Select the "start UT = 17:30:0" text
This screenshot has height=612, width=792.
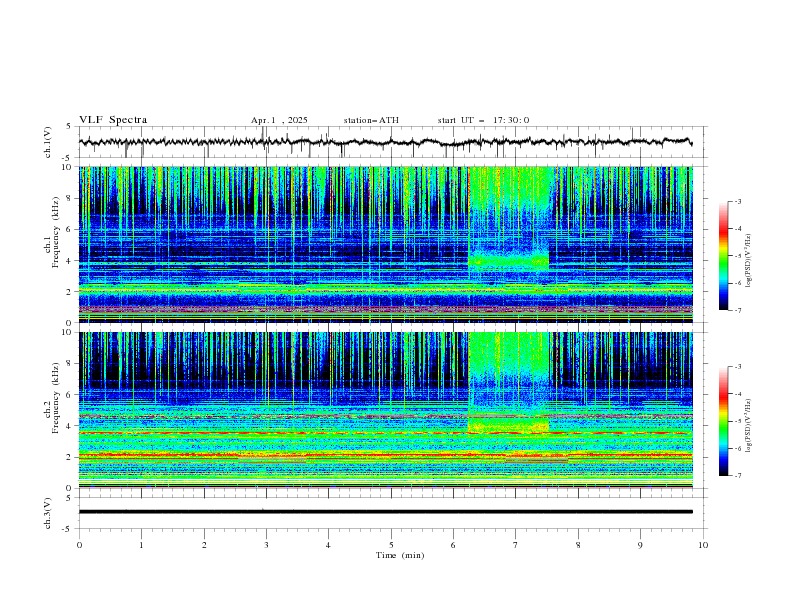tap(483, 120)
